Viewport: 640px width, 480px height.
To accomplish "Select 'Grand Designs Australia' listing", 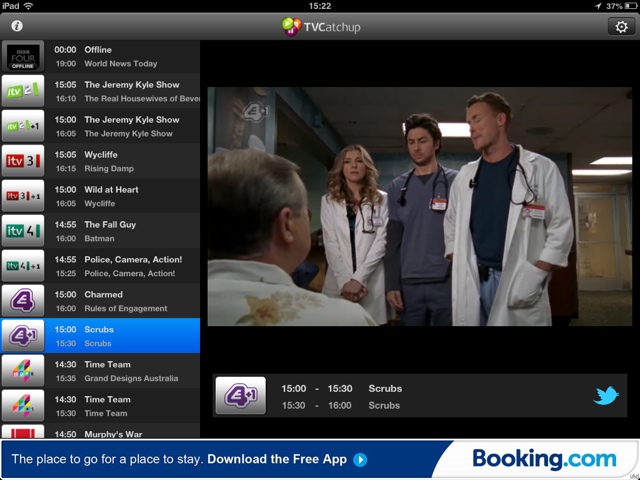I will (x=131, y=378).
